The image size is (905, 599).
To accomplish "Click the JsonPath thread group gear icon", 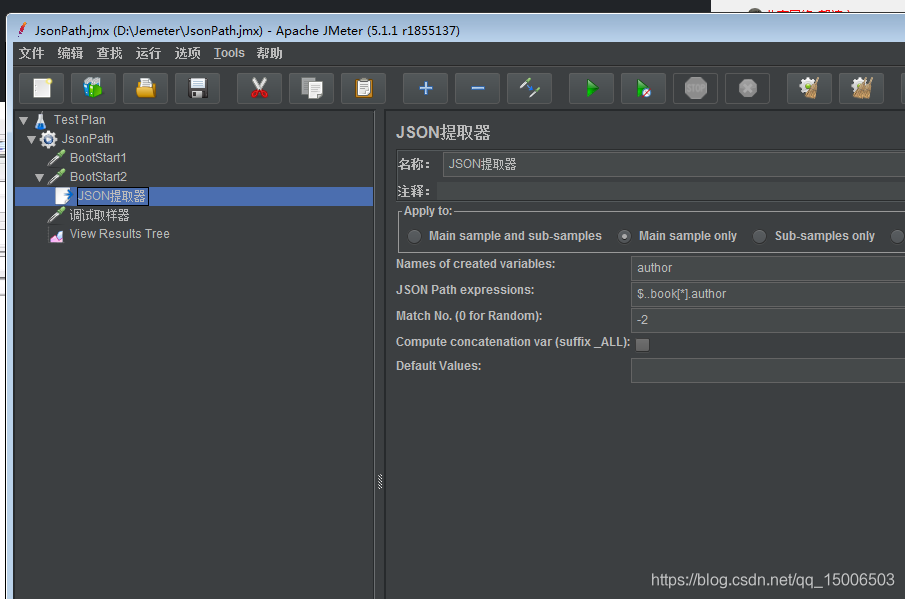I will 48,139.
